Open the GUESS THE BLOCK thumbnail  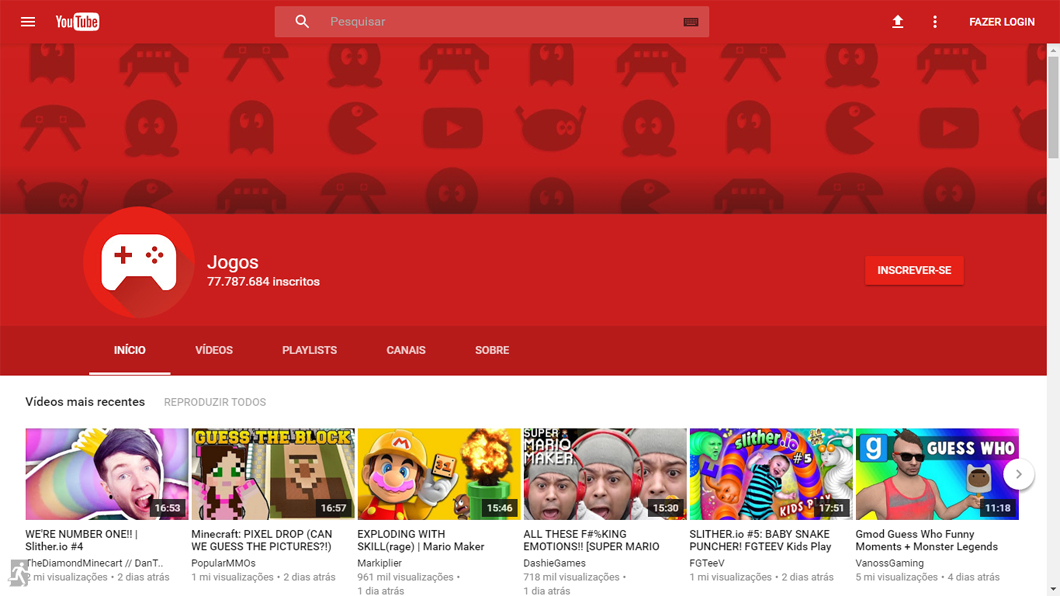click(273, 474)
